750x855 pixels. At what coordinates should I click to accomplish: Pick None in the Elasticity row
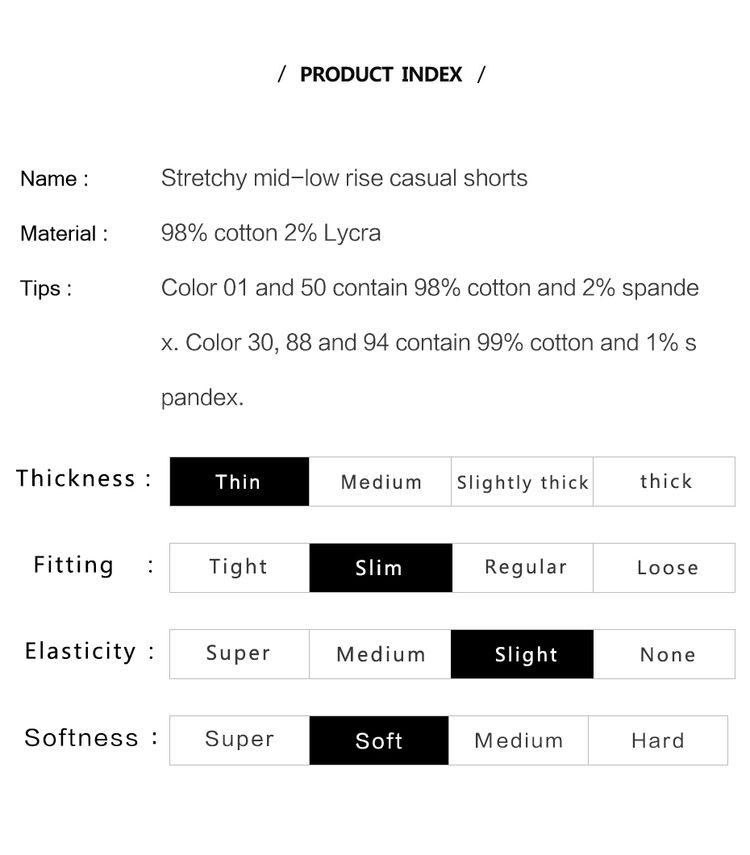click(x=664, y=654)
